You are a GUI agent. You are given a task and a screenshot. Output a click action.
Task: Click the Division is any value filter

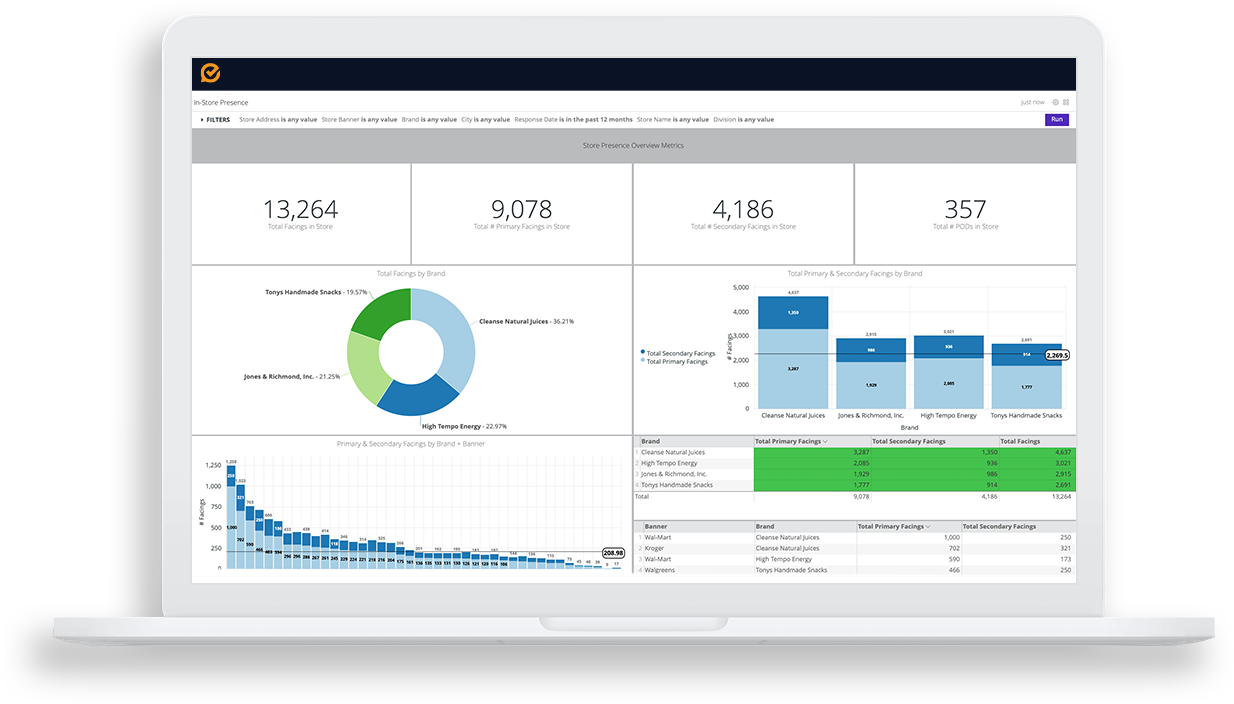click(x=745, y=119)
